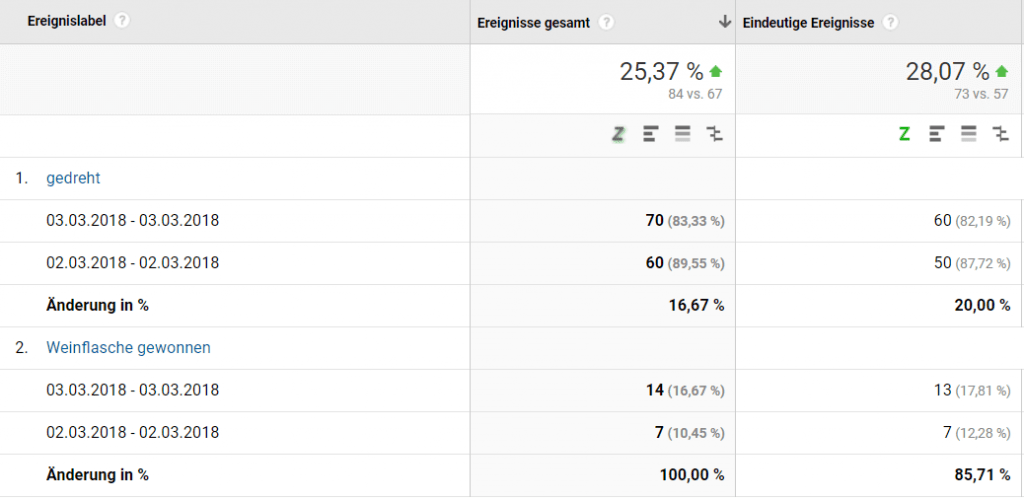Image resolution: width=1024 pixels, height=500 pixels.
Task: Click help icon next to Ereignislabel
Action: tap(122, 21)
